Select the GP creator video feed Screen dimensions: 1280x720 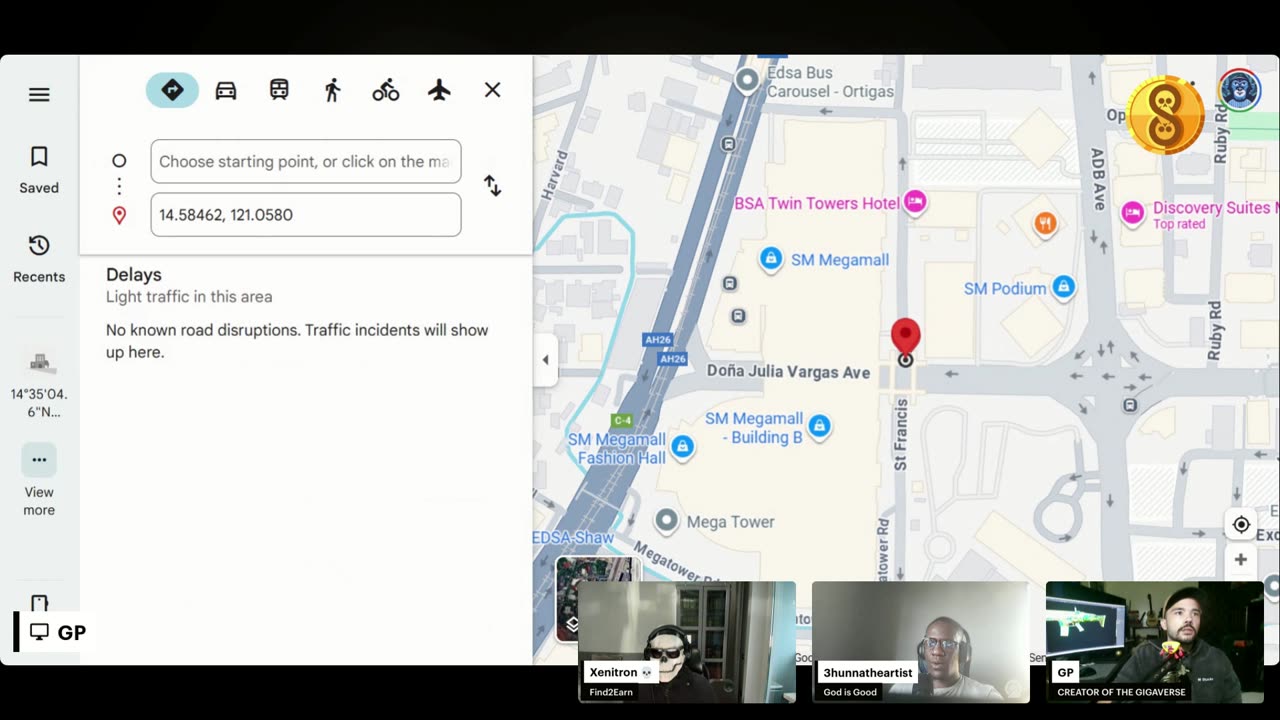tap(1155, 642)
